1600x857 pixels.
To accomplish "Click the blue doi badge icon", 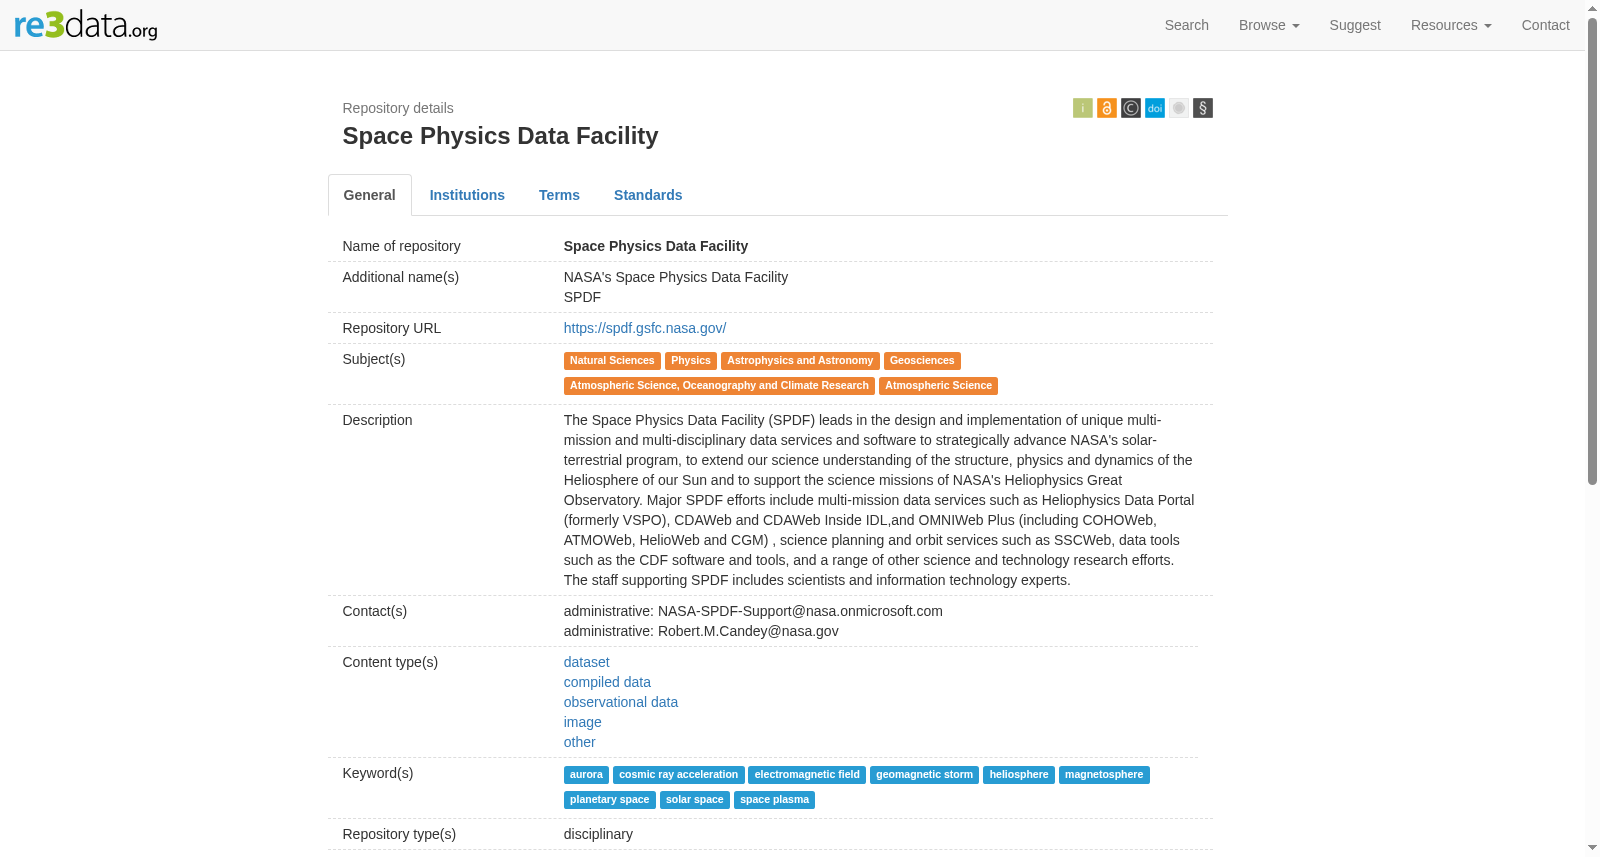I will [1154, 108].
